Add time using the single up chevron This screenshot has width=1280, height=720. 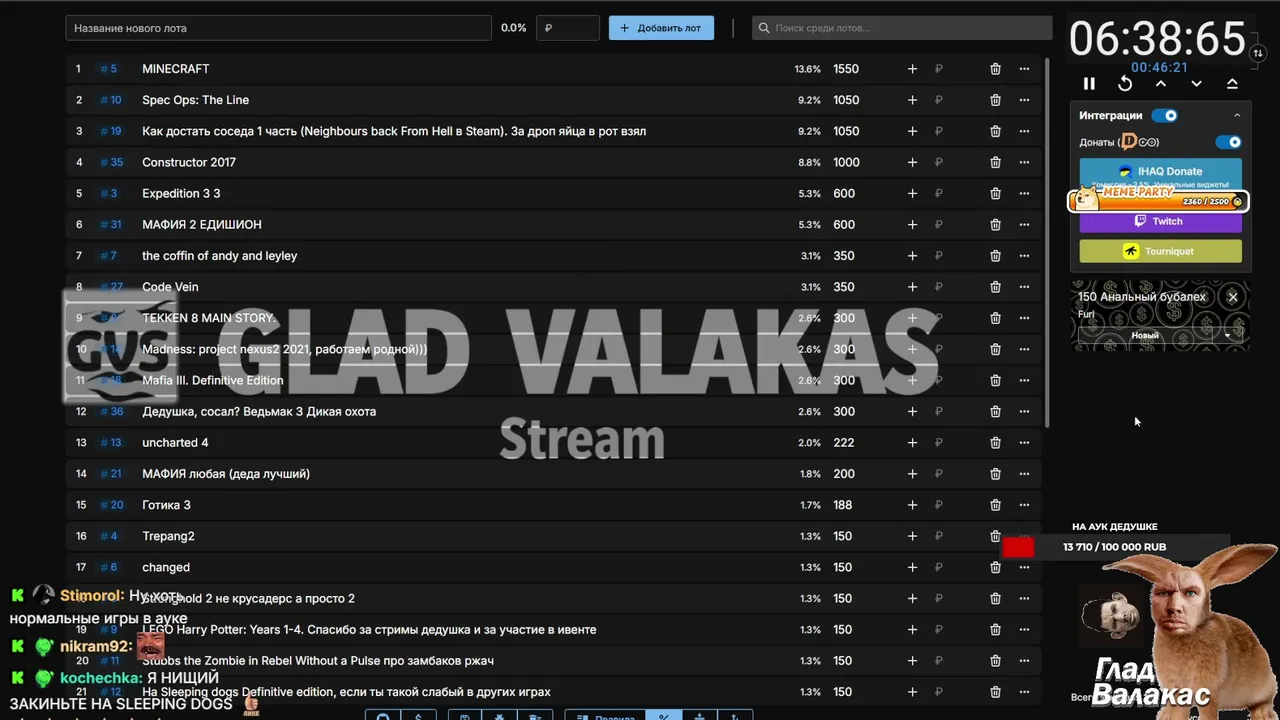(1161, 84)
